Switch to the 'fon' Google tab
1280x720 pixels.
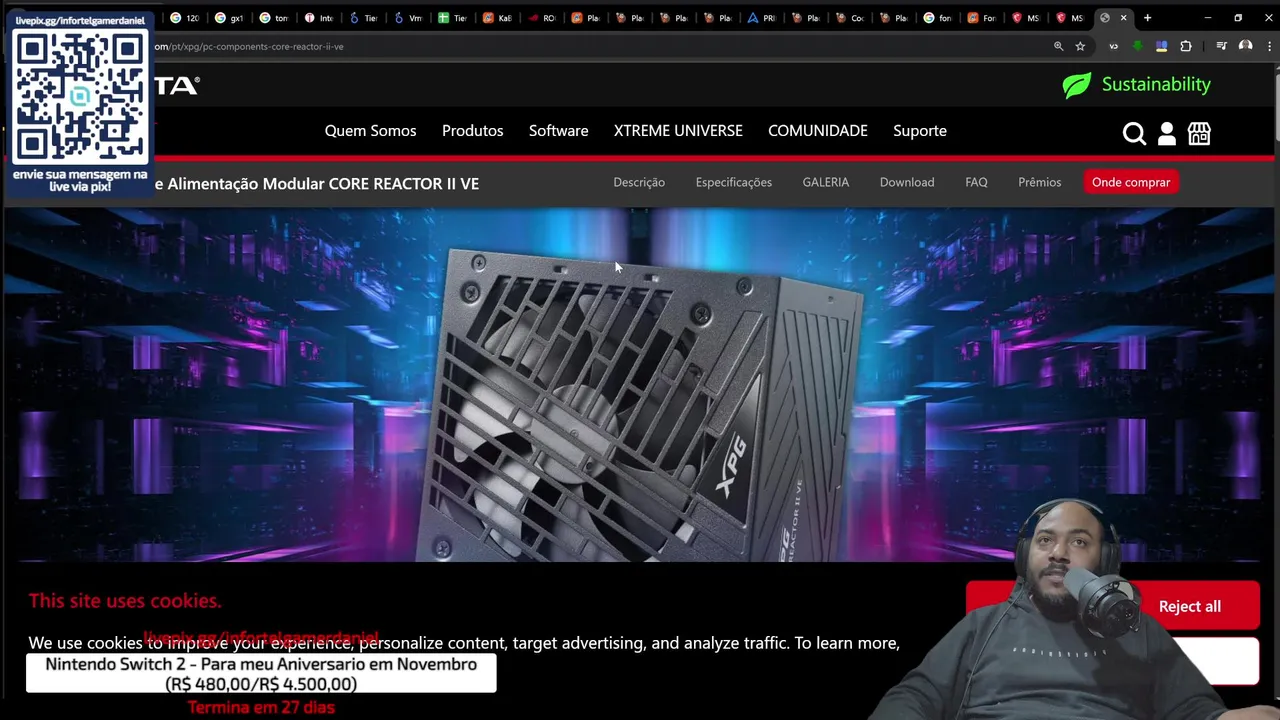[x=938, y=18]
